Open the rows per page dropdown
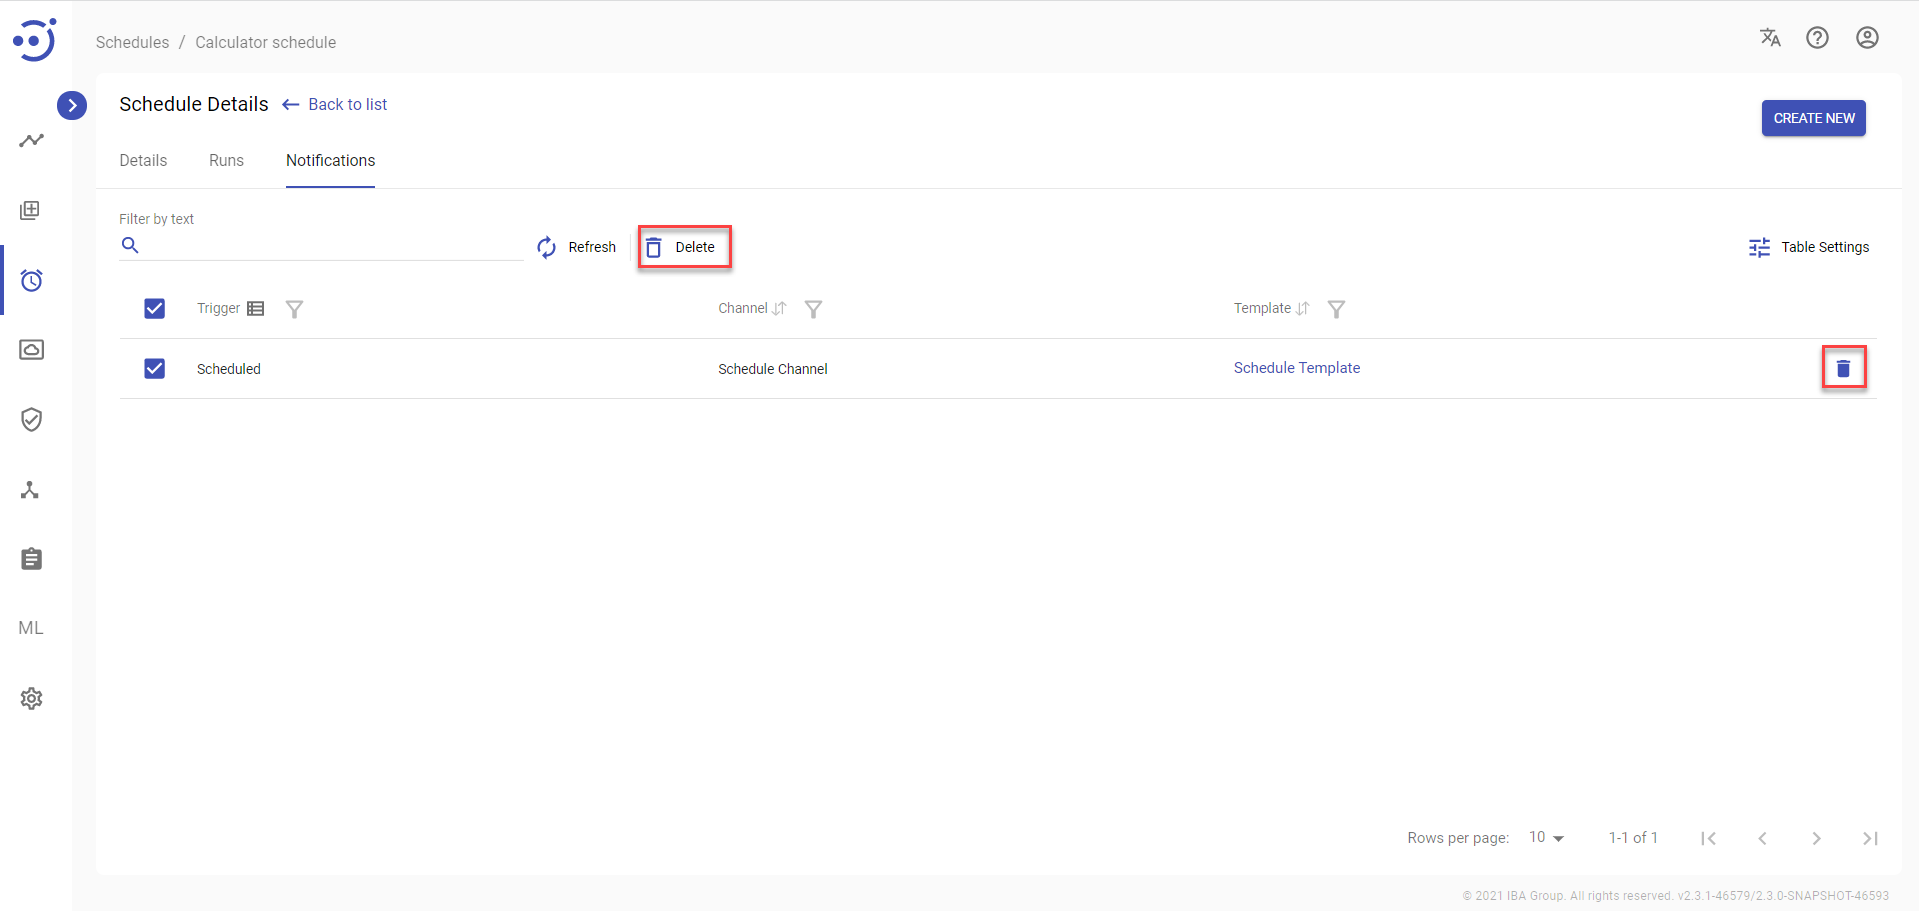 coord(1546,838)
